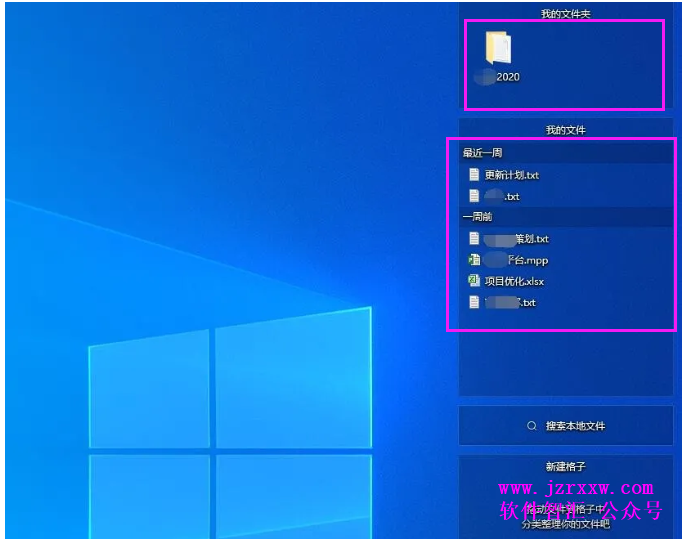Click the 更新计划.txt file icon

(x=474, y=175)
